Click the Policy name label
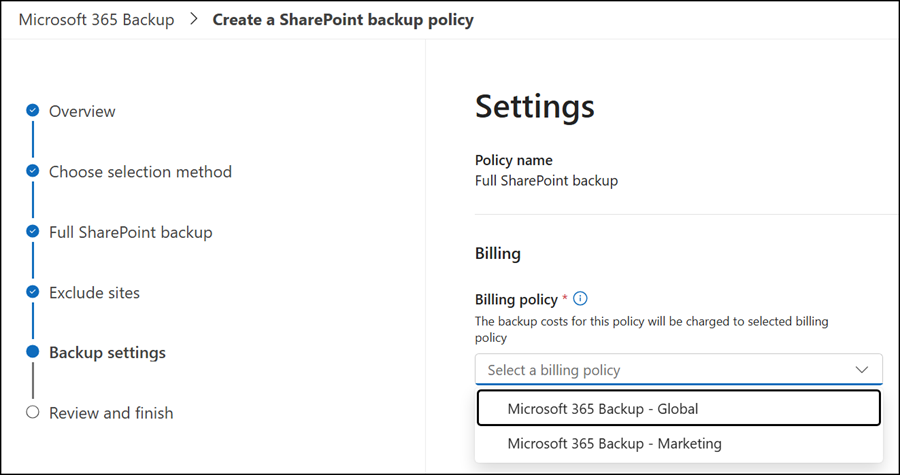This screenshot has width=900, height=476. coord(514,160)
